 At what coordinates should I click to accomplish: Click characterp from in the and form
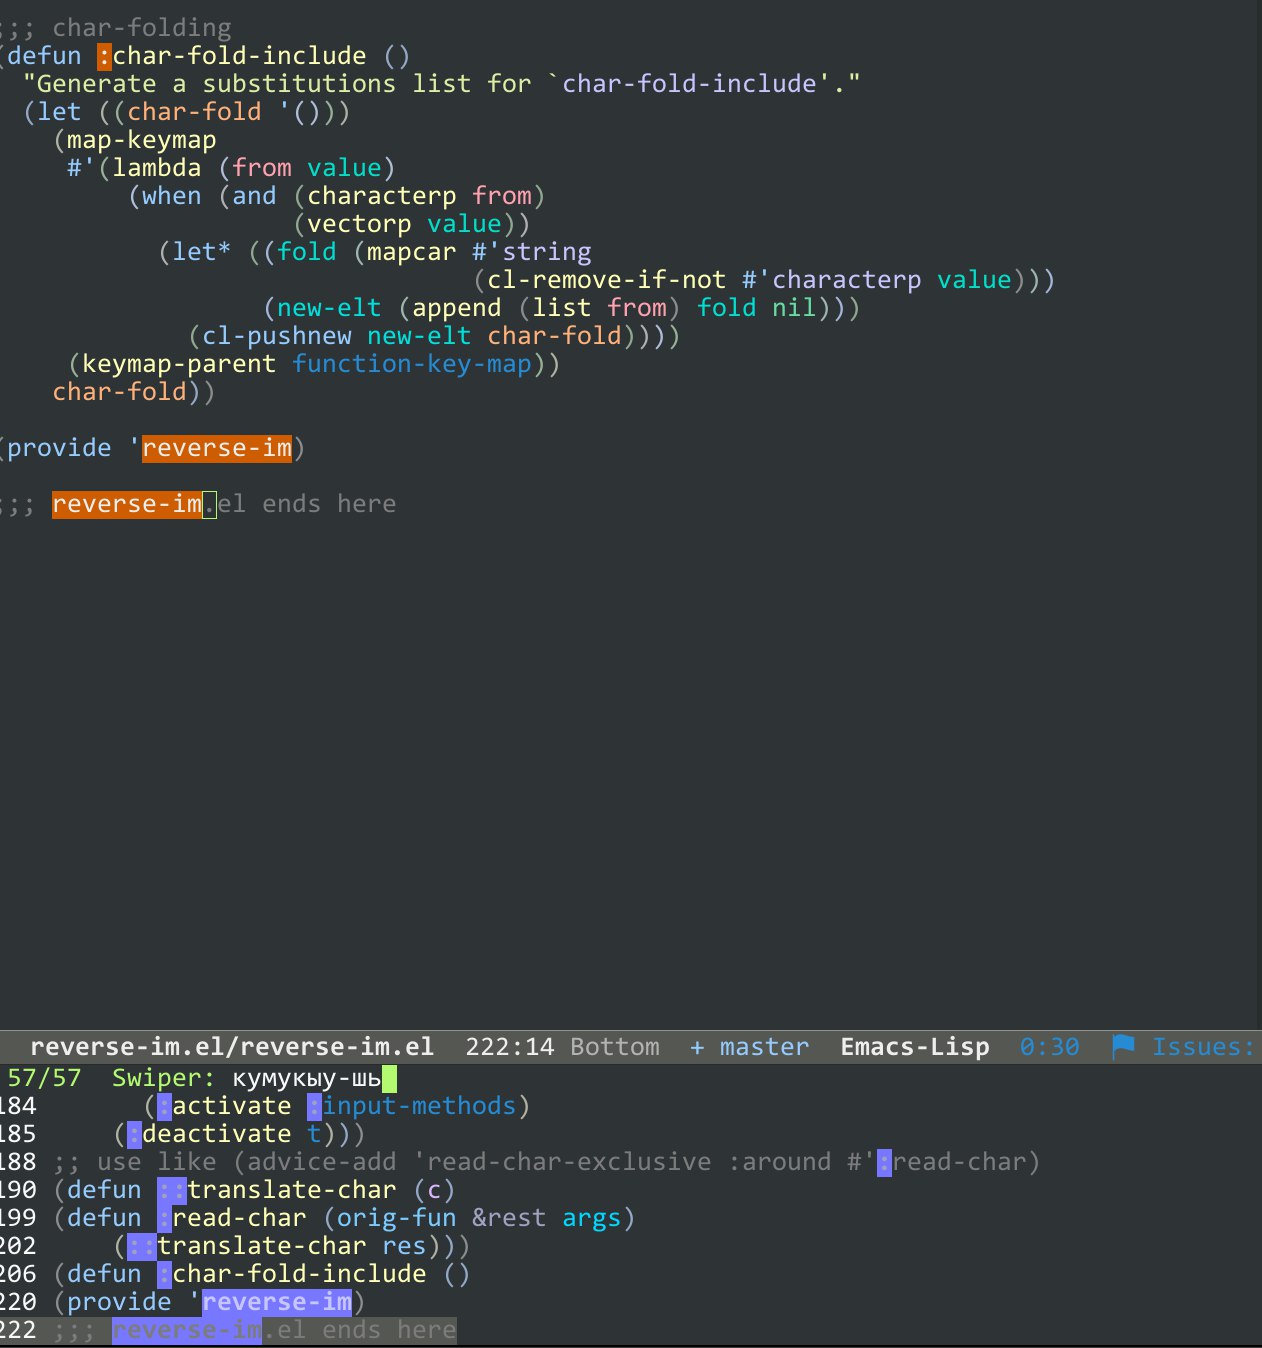point(419,196)
